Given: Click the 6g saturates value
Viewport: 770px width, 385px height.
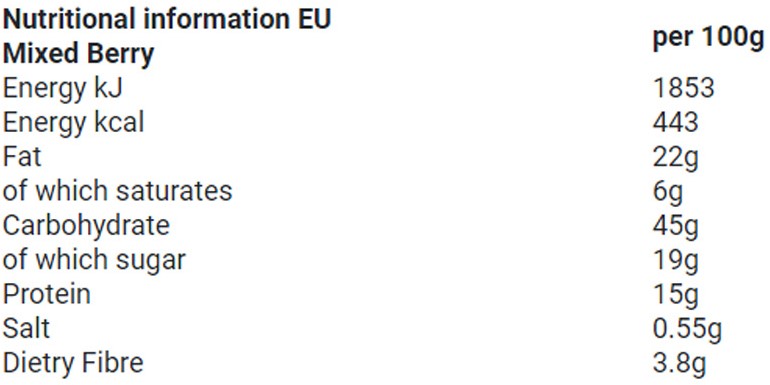Looking at the screenshot, I should pos(668,192).
